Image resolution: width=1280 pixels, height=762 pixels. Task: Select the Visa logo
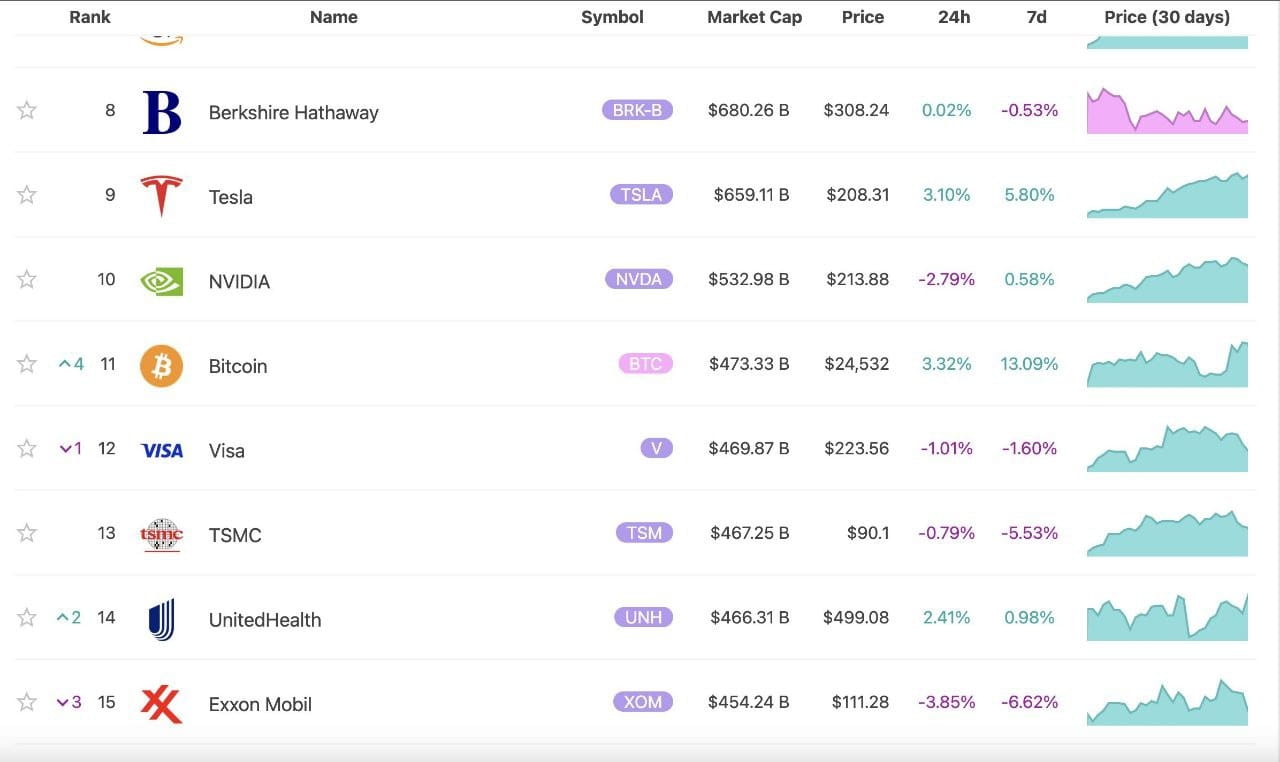[160, 450]
